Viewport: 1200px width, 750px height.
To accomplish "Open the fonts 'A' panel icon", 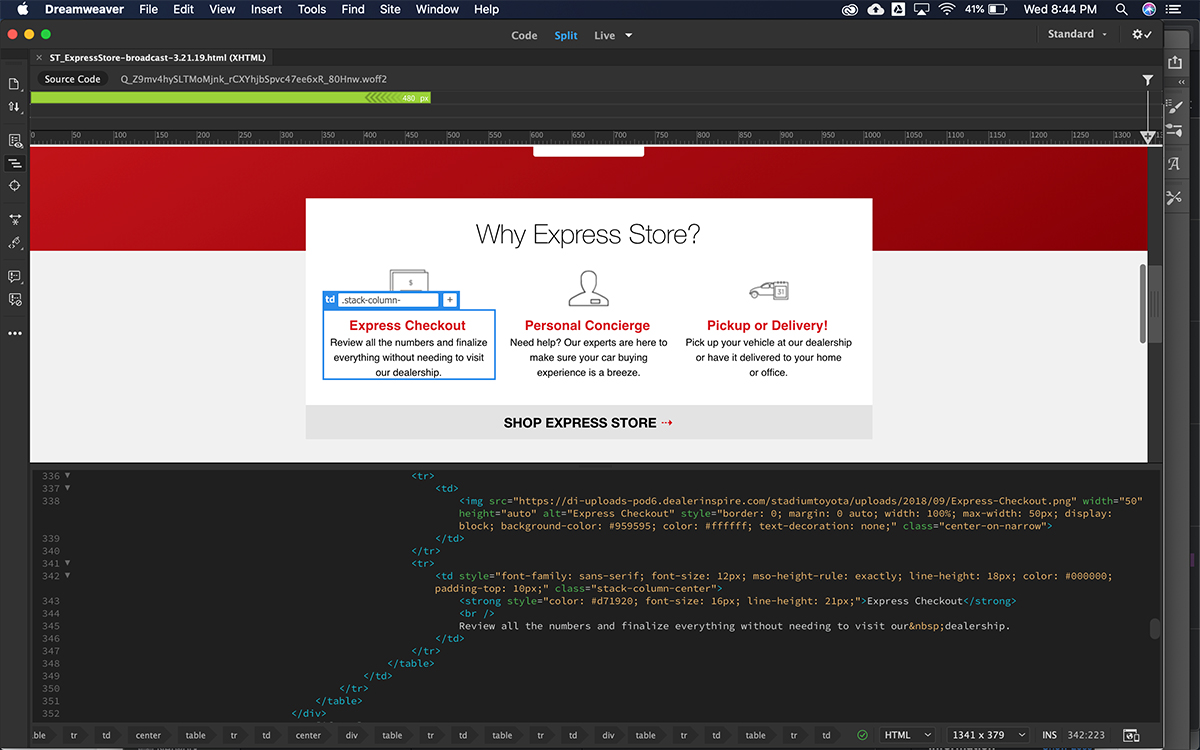I will click(1175, 163).
